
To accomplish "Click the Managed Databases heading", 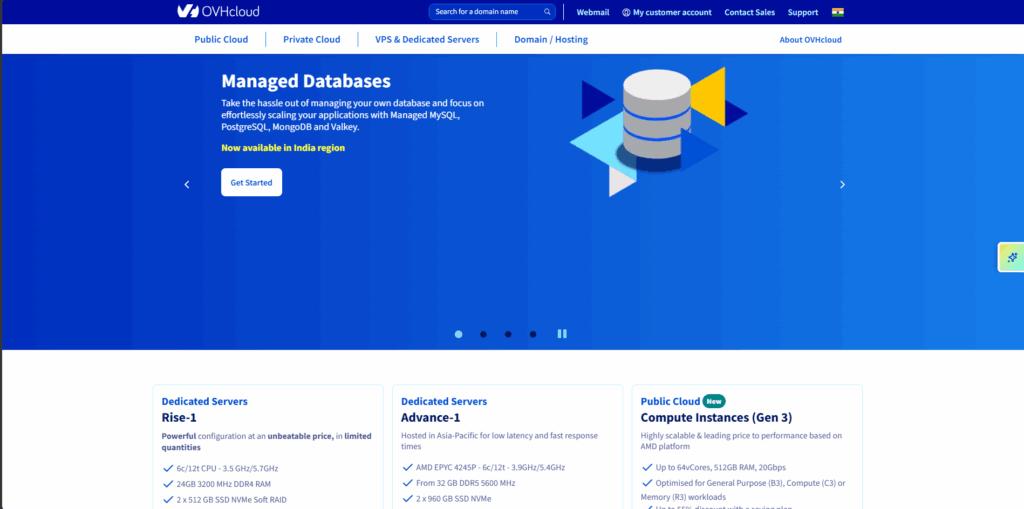I will (x=306, y=81).
